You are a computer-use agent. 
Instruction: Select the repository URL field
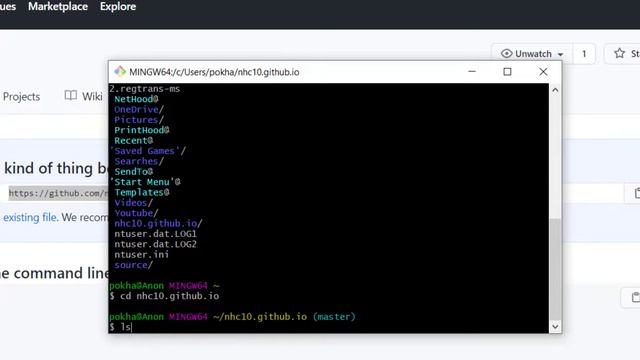click(58, 193)
